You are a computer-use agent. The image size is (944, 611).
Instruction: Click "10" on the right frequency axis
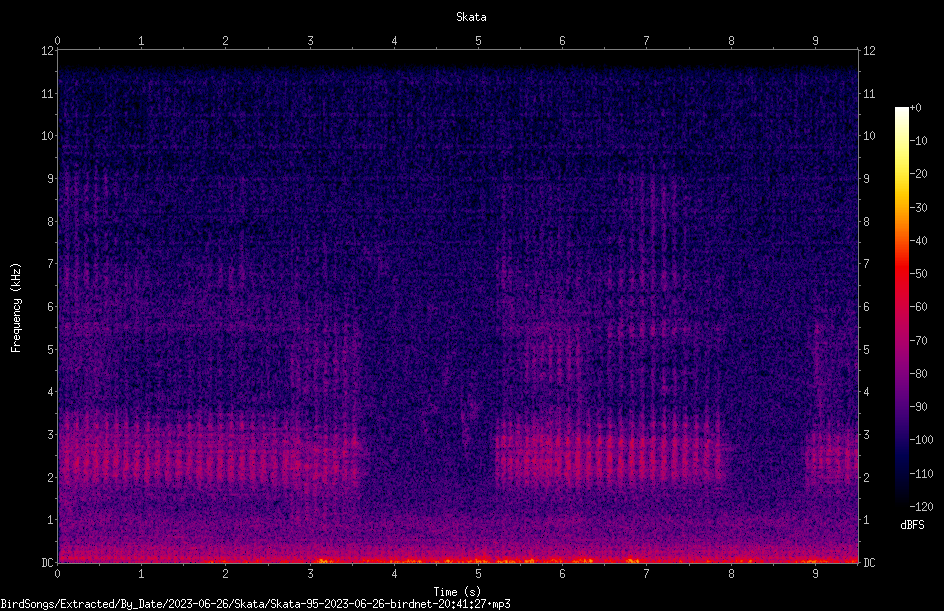(x=869, y=136)
